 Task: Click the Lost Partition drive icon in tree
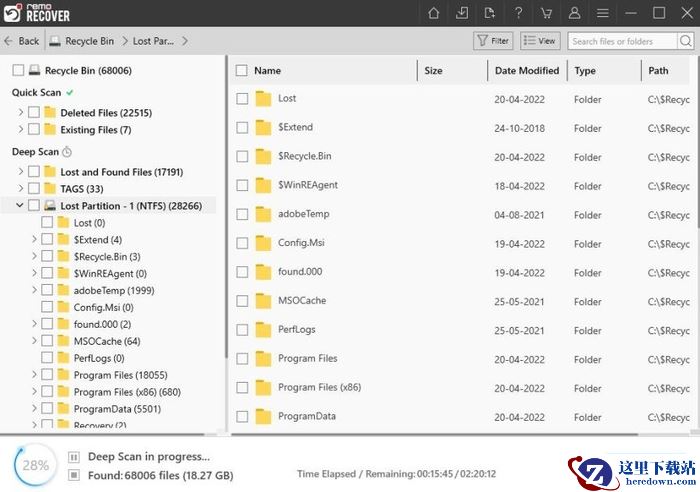(50, 205)
